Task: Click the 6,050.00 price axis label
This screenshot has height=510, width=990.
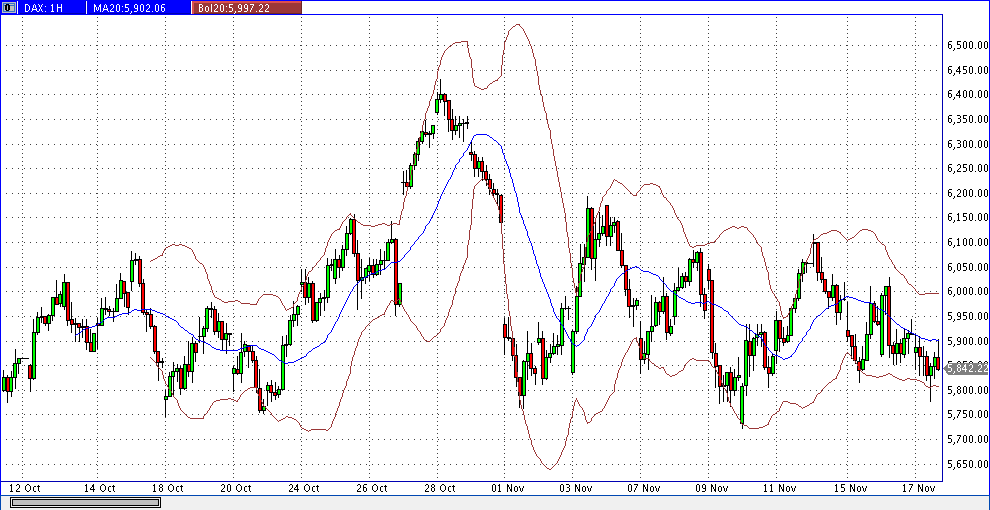Action: pos(967,267)
